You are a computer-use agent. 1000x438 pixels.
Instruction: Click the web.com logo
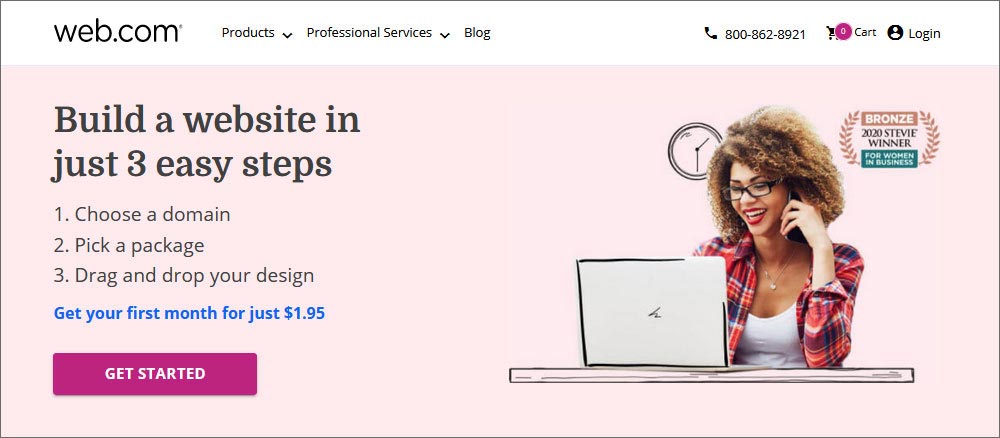click(x=118, y=32)
